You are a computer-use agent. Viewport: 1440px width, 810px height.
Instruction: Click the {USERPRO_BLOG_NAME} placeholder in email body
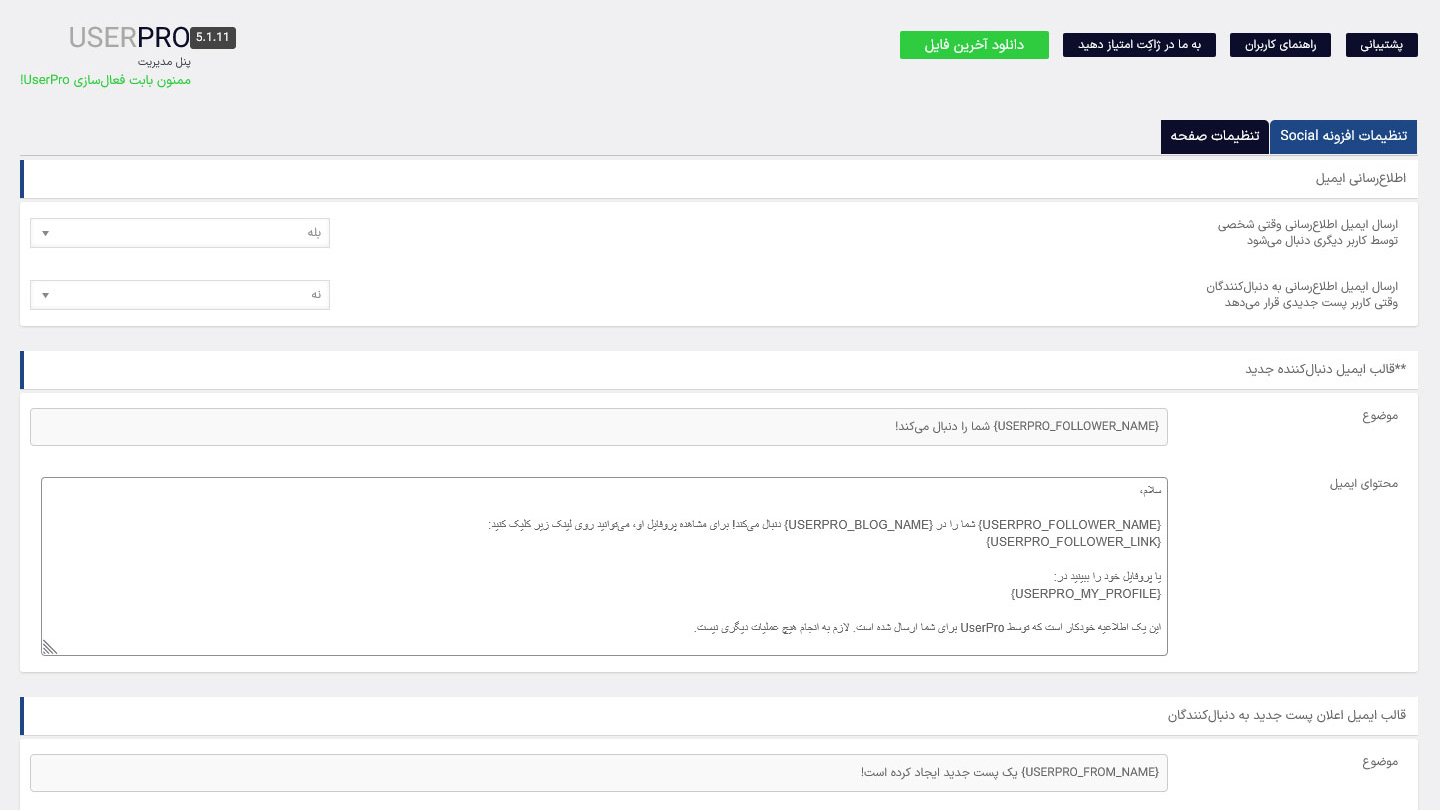pos(858,525)
